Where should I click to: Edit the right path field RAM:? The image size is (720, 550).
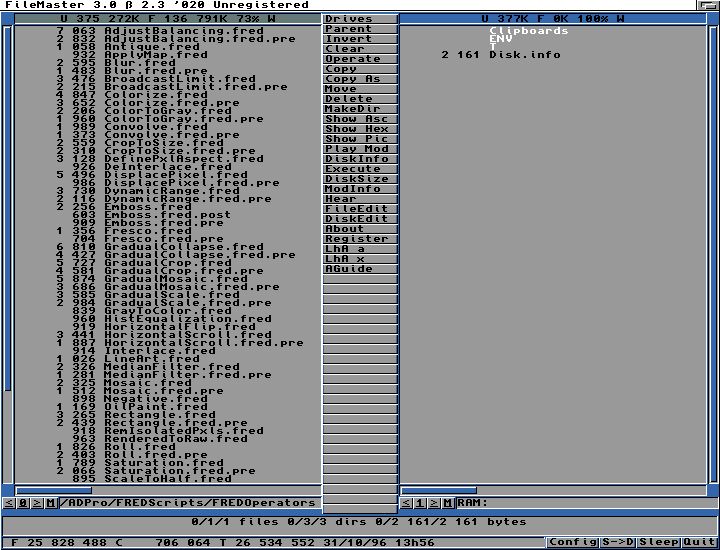pos(586,503)
